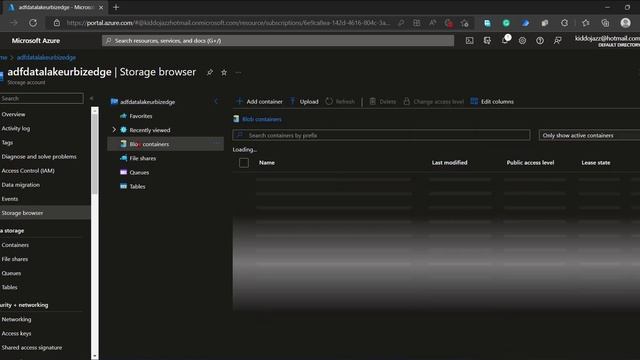
Task: Focus Search containers by prefix field
Action: point(381,135)
